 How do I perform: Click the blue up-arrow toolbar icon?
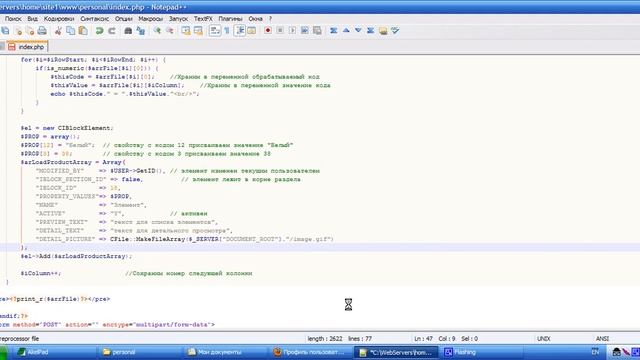[x=346, y=31]
